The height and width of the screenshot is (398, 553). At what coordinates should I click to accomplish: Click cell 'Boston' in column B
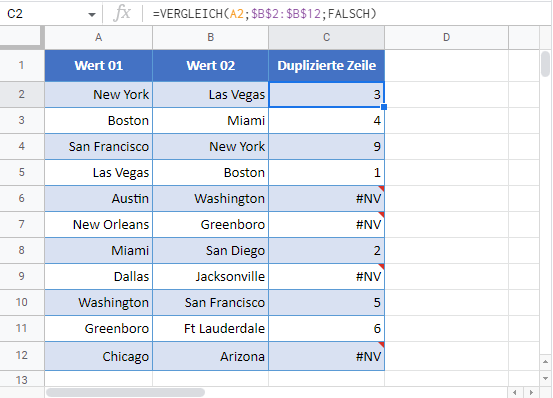pyautogui.click(x=211, y=172)
